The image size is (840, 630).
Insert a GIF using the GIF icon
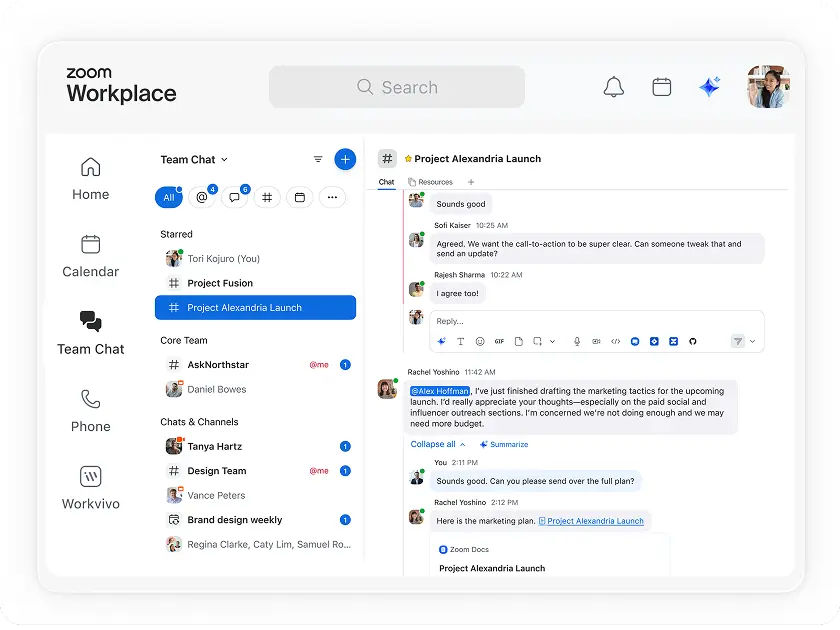click(499, 341)
